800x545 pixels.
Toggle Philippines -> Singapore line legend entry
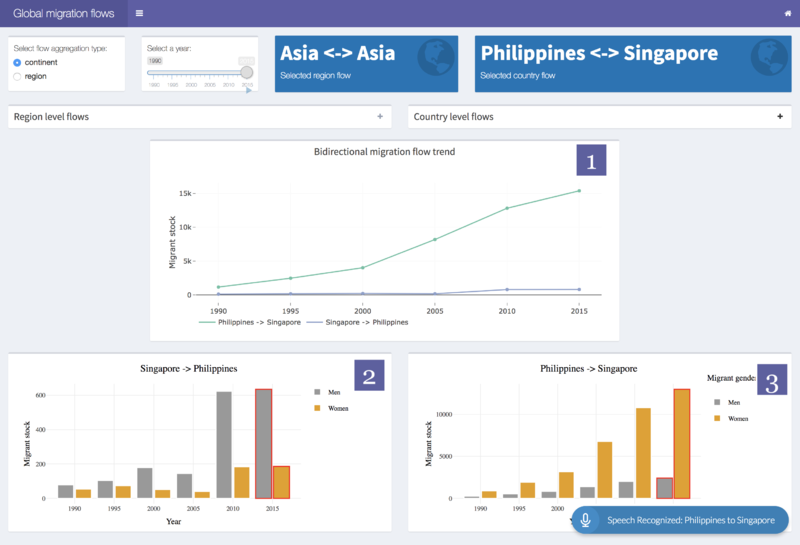click(x=249, y=323)
